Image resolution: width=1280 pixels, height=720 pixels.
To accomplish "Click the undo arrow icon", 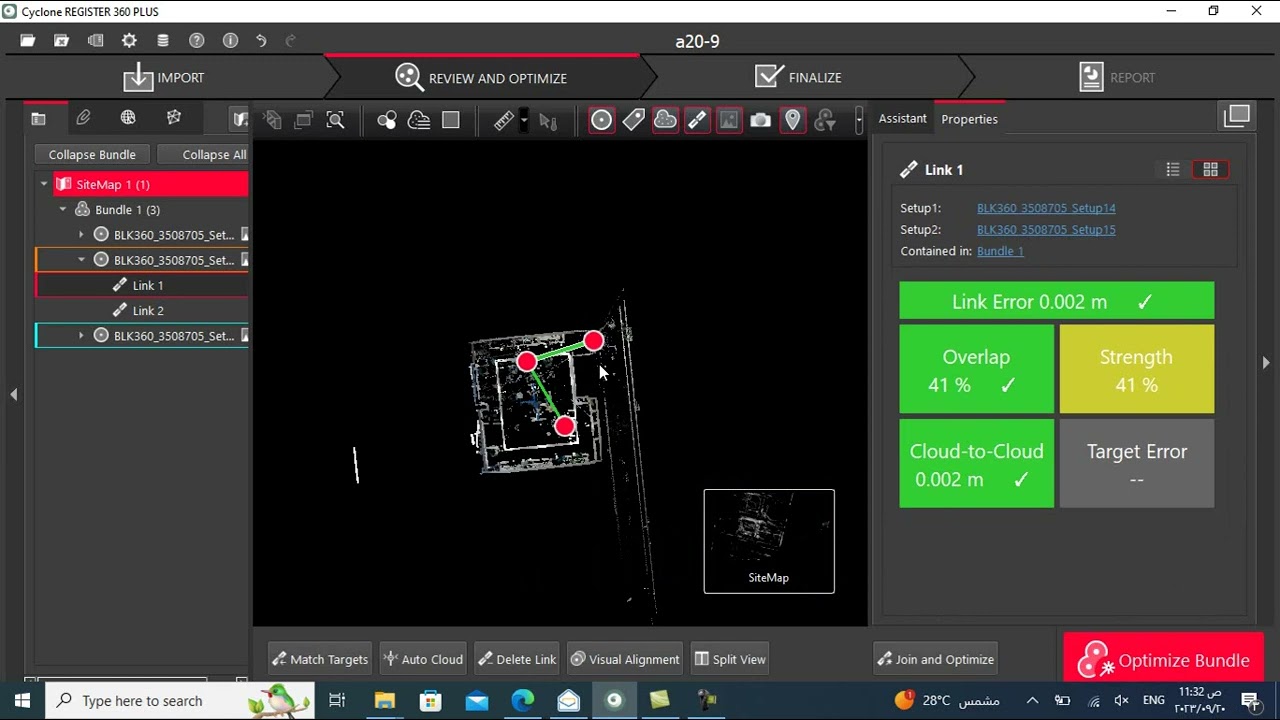I will click(x=261, y=41).
